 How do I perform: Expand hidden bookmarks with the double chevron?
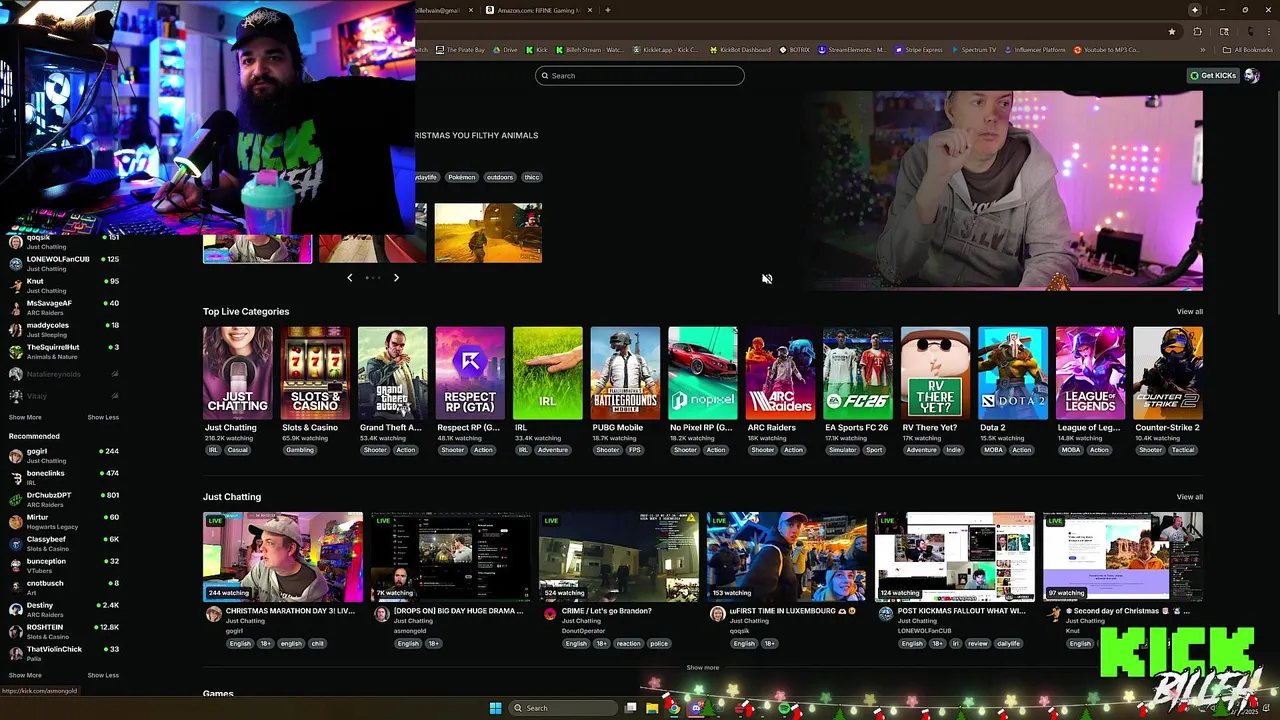coord(1202,50)
